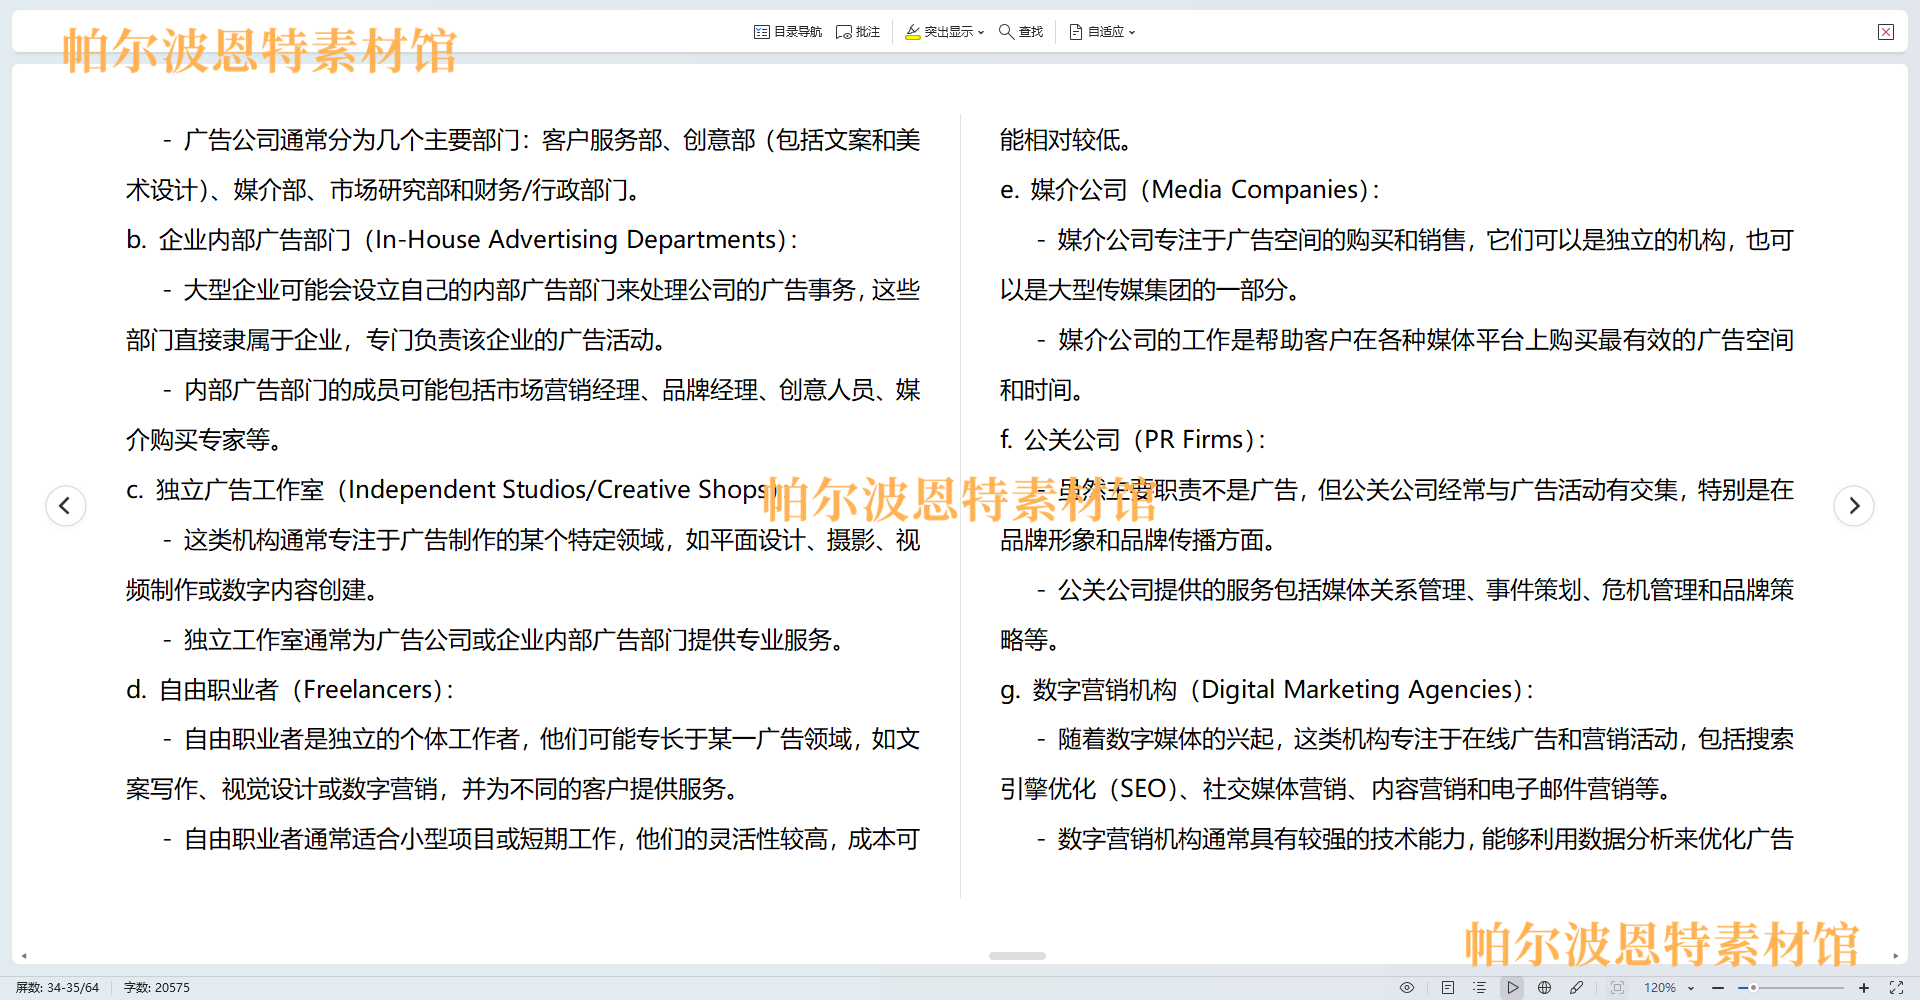Image resolution: width=1920 pixels, height=1000 pixels.
Task: Click the horizontal scrollbar thumb
Action: (1017, 956)
